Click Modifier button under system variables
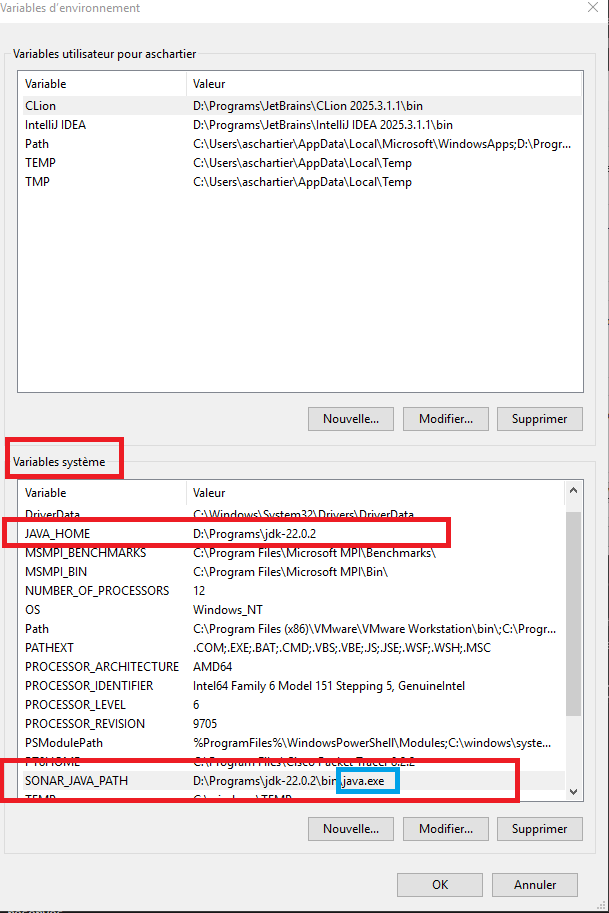 pos(445,829)
